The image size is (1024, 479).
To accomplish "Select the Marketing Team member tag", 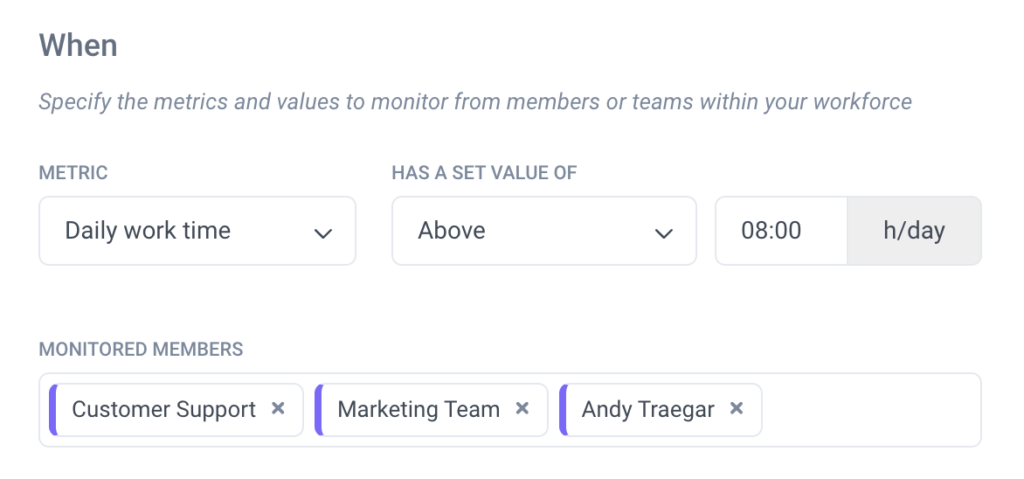I will pos(431,410).
